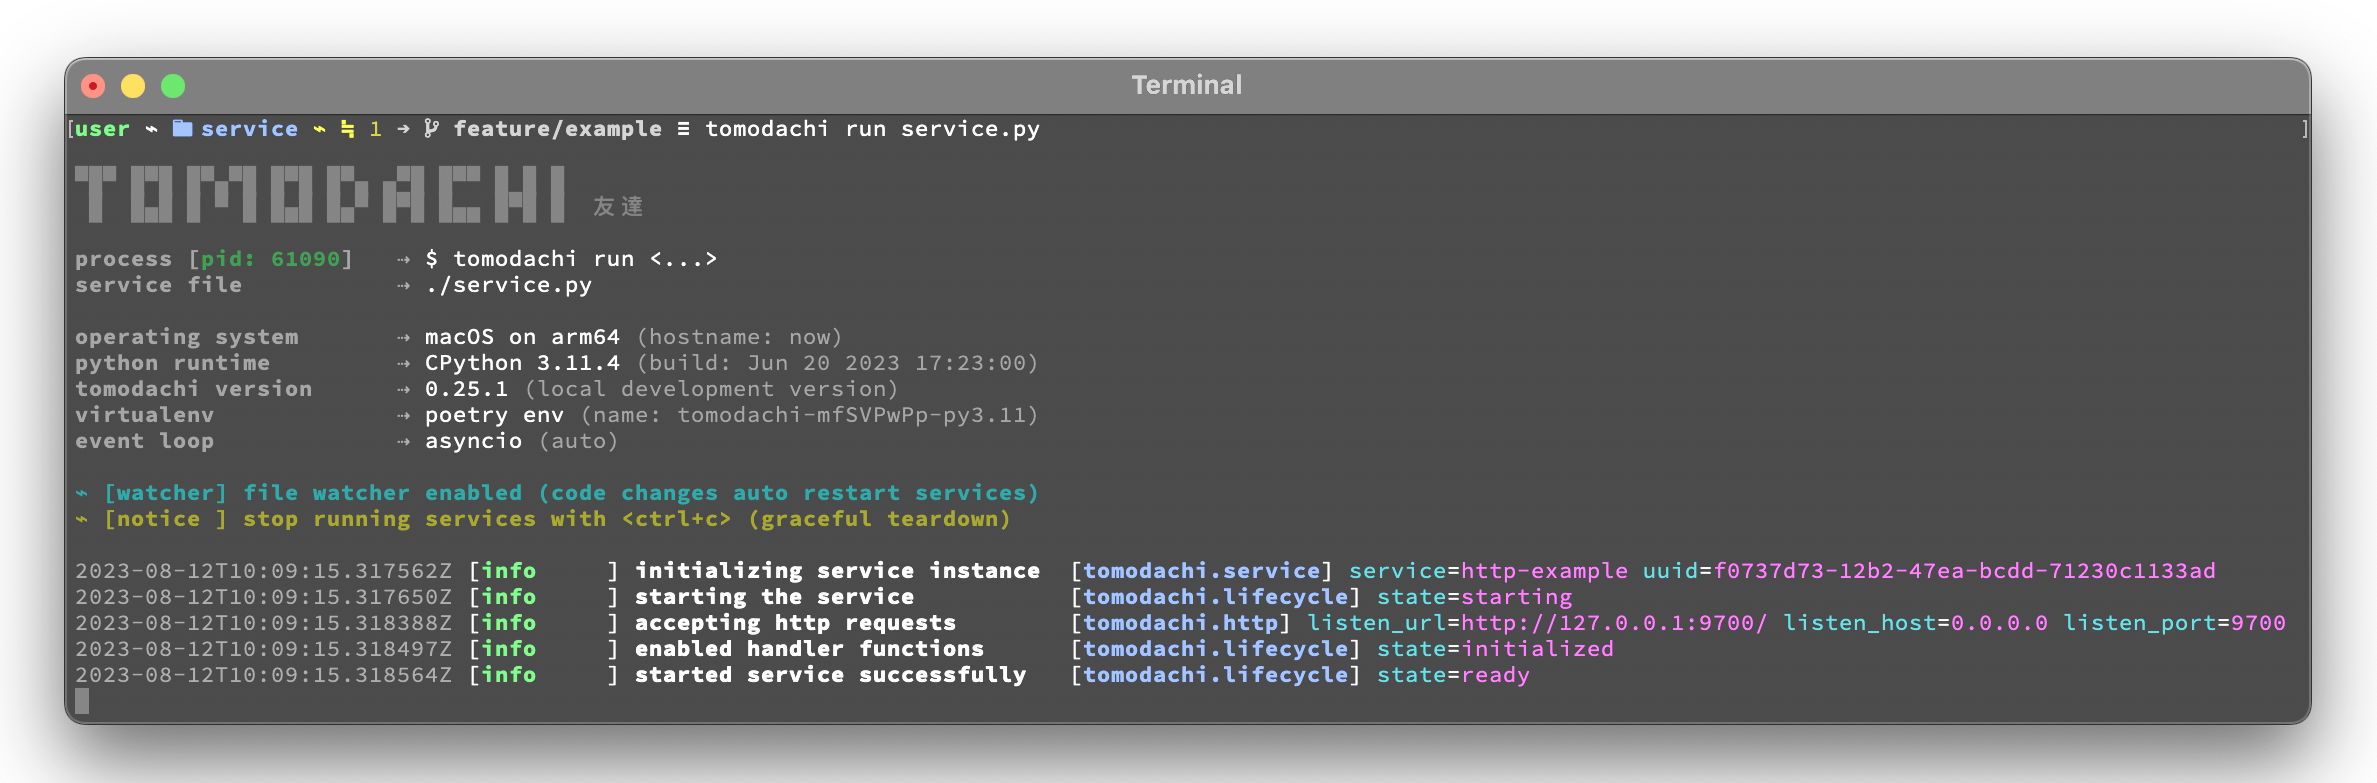Click 'accepting http requests' log message

(796, 623)
